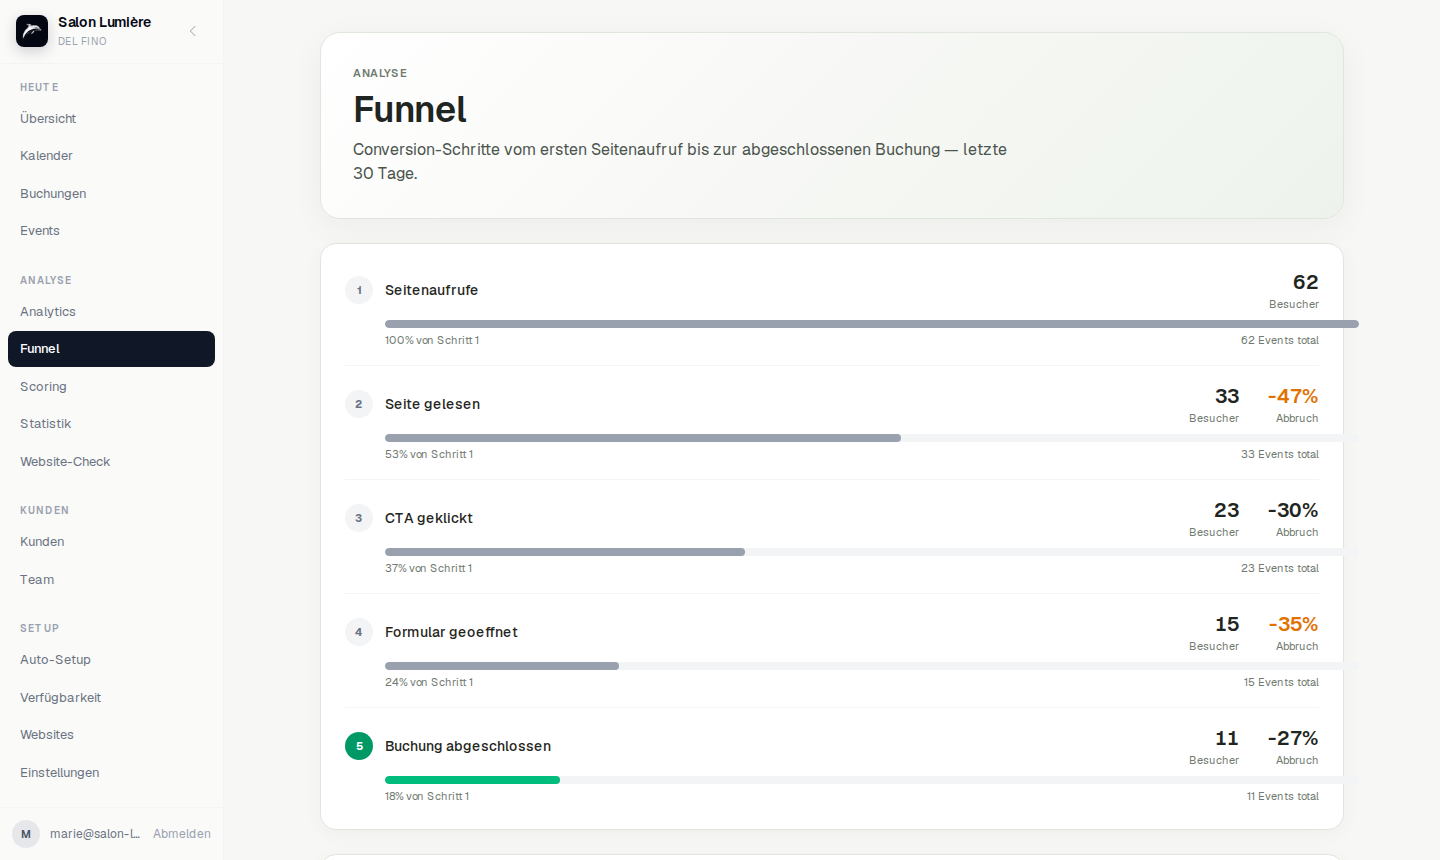
Task: Click the 23 Besucher count
Action: point(1227,511)
